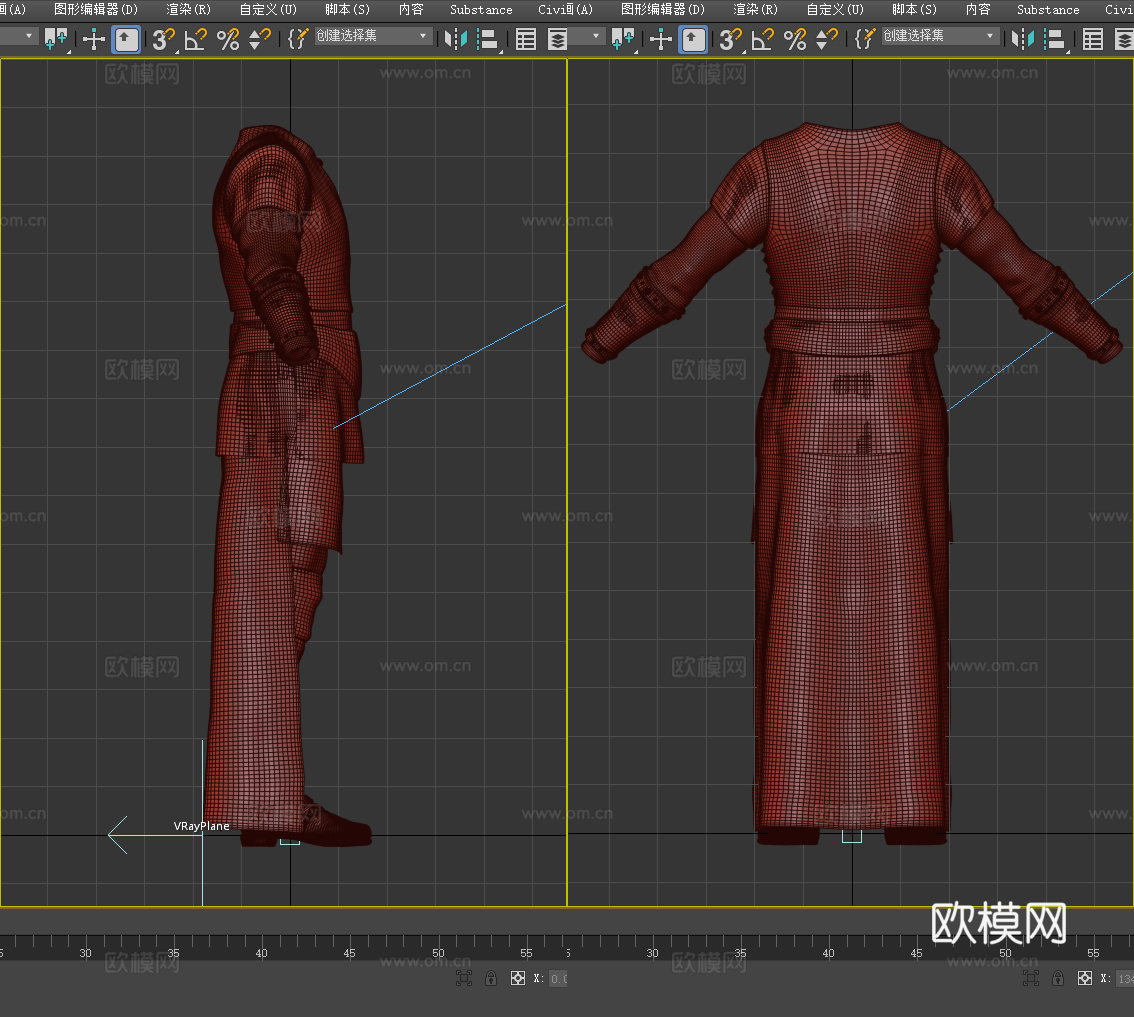Click Mirror tool icon in left window
The width and height of the screenshot is (1134, 1017).
pos(456,39)
